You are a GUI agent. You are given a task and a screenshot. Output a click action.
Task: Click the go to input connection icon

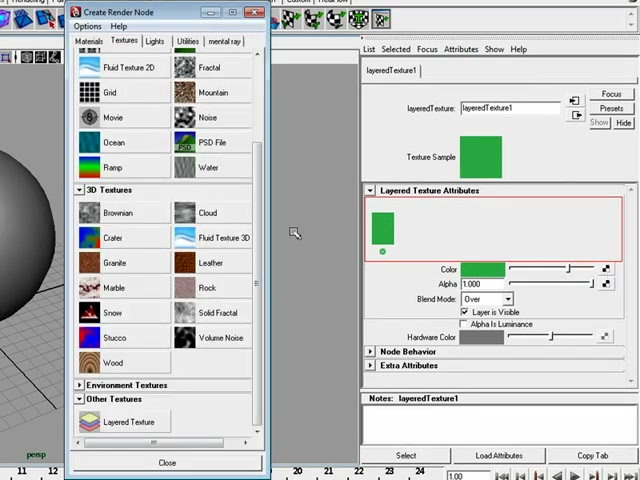(575, 100)
